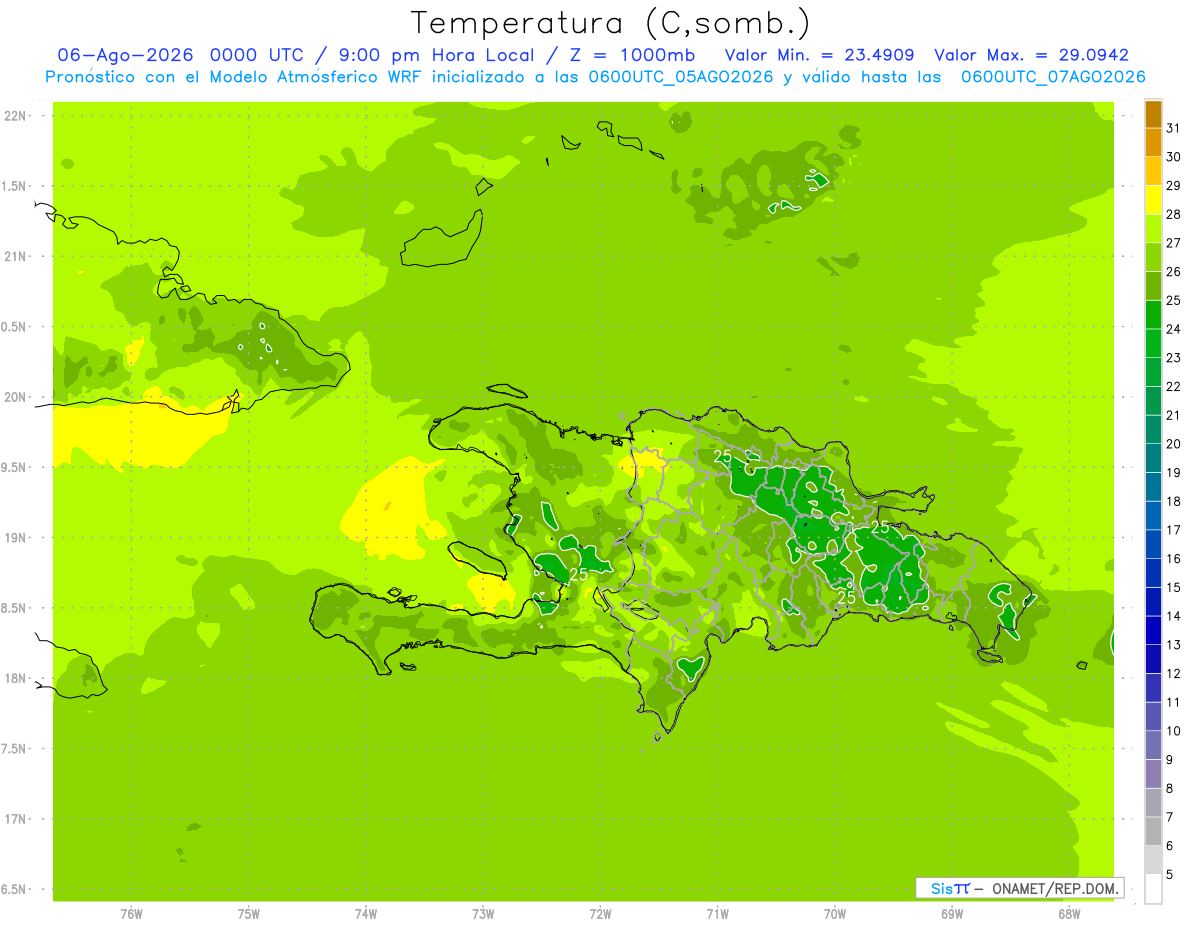Click the legend value '15'

[1174, 588]
